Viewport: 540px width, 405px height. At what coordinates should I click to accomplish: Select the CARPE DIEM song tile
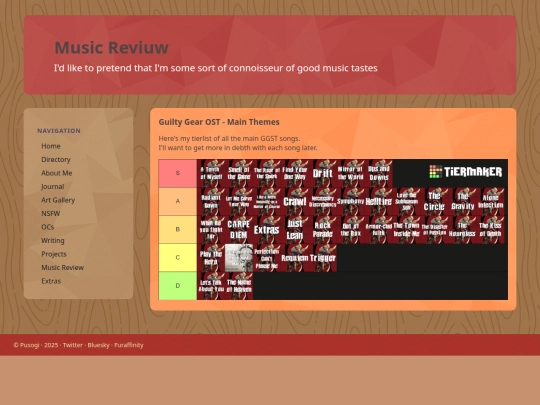tap(239, 230)
